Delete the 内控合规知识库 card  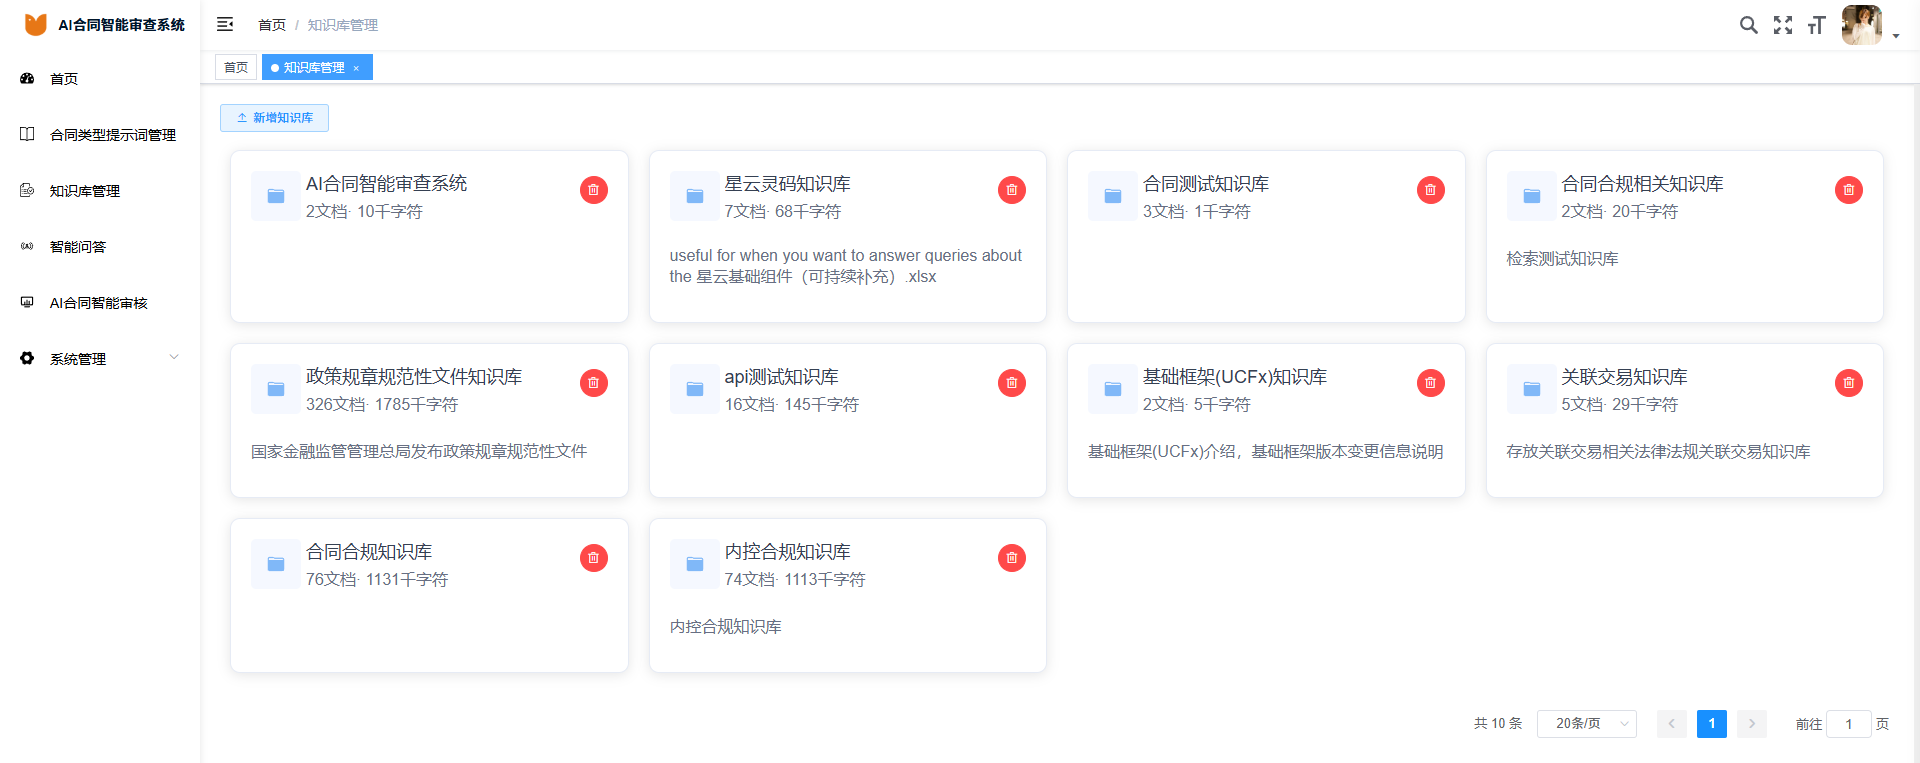point(1012,558)
